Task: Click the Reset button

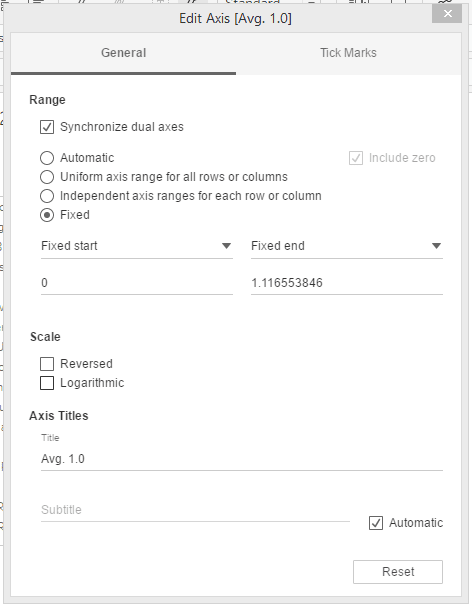Action: click(x=398, y=572)
